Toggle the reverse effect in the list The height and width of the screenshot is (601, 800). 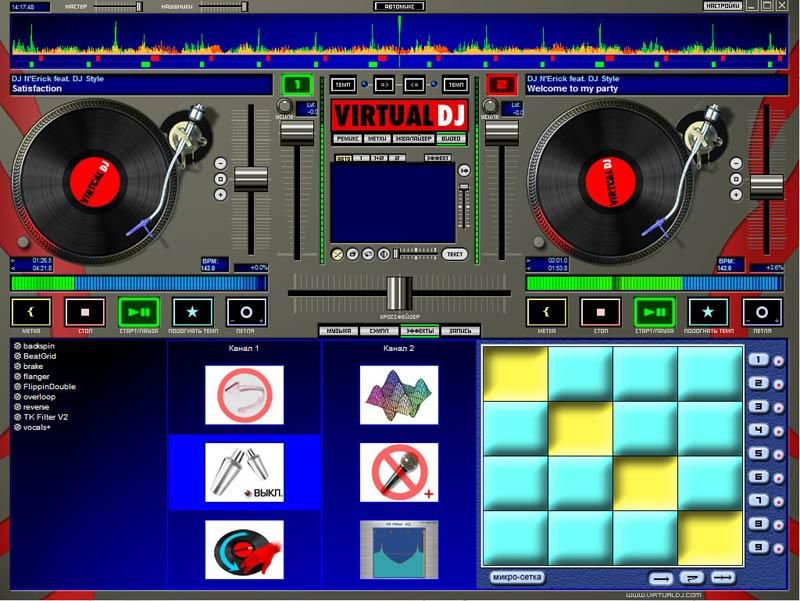[18, 407]
